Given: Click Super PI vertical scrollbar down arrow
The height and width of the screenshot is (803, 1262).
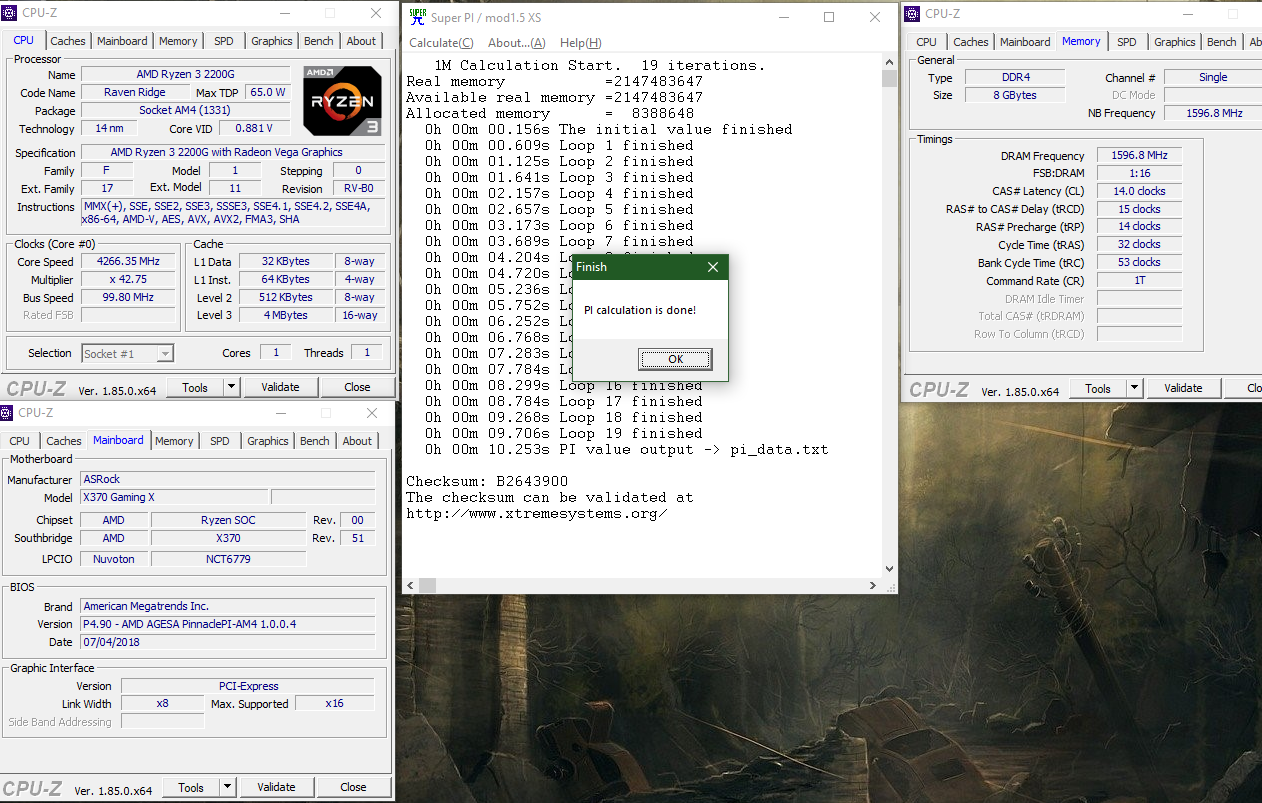Looking at the screenshot, I should pyautogui.click(x=889, y=568).
